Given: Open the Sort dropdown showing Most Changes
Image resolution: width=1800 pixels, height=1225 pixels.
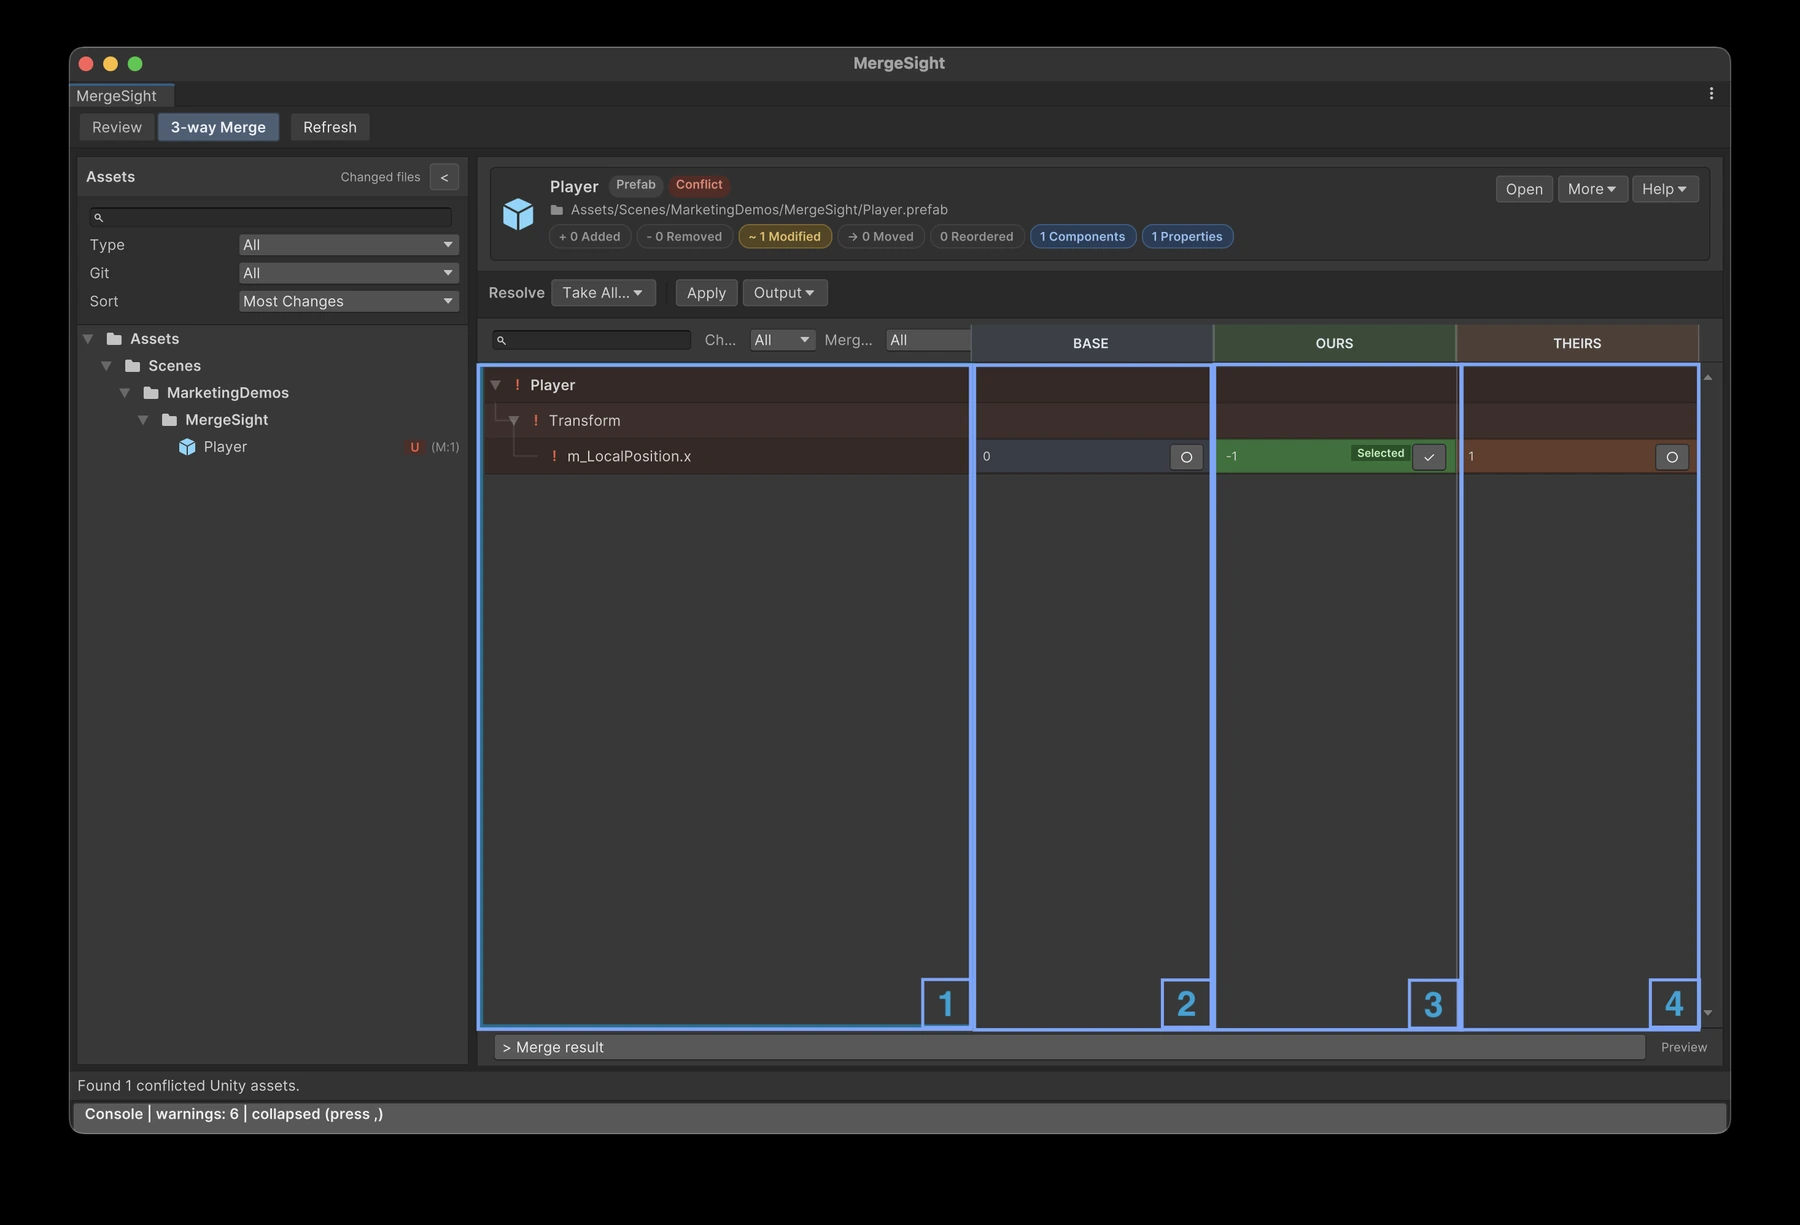Looking at the screenshot, I should click(x=348, y=301).
